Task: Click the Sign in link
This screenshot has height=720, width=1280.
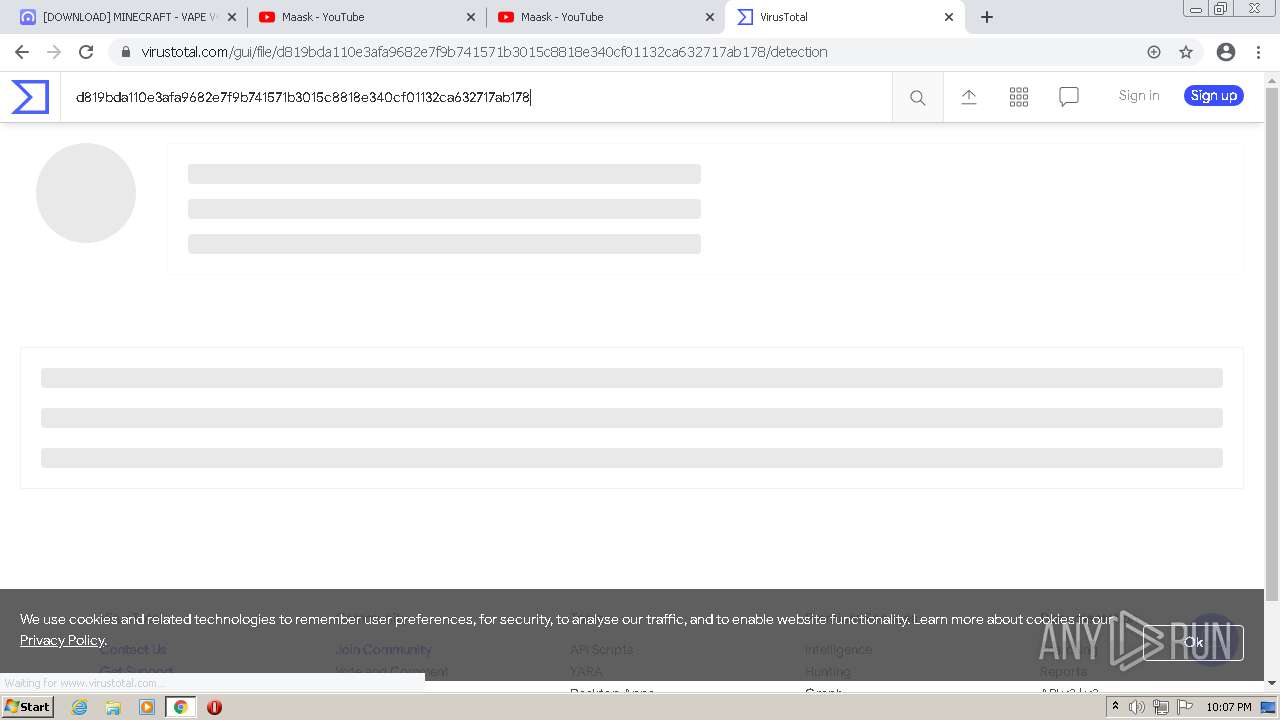Action: tap(1139, 96)
